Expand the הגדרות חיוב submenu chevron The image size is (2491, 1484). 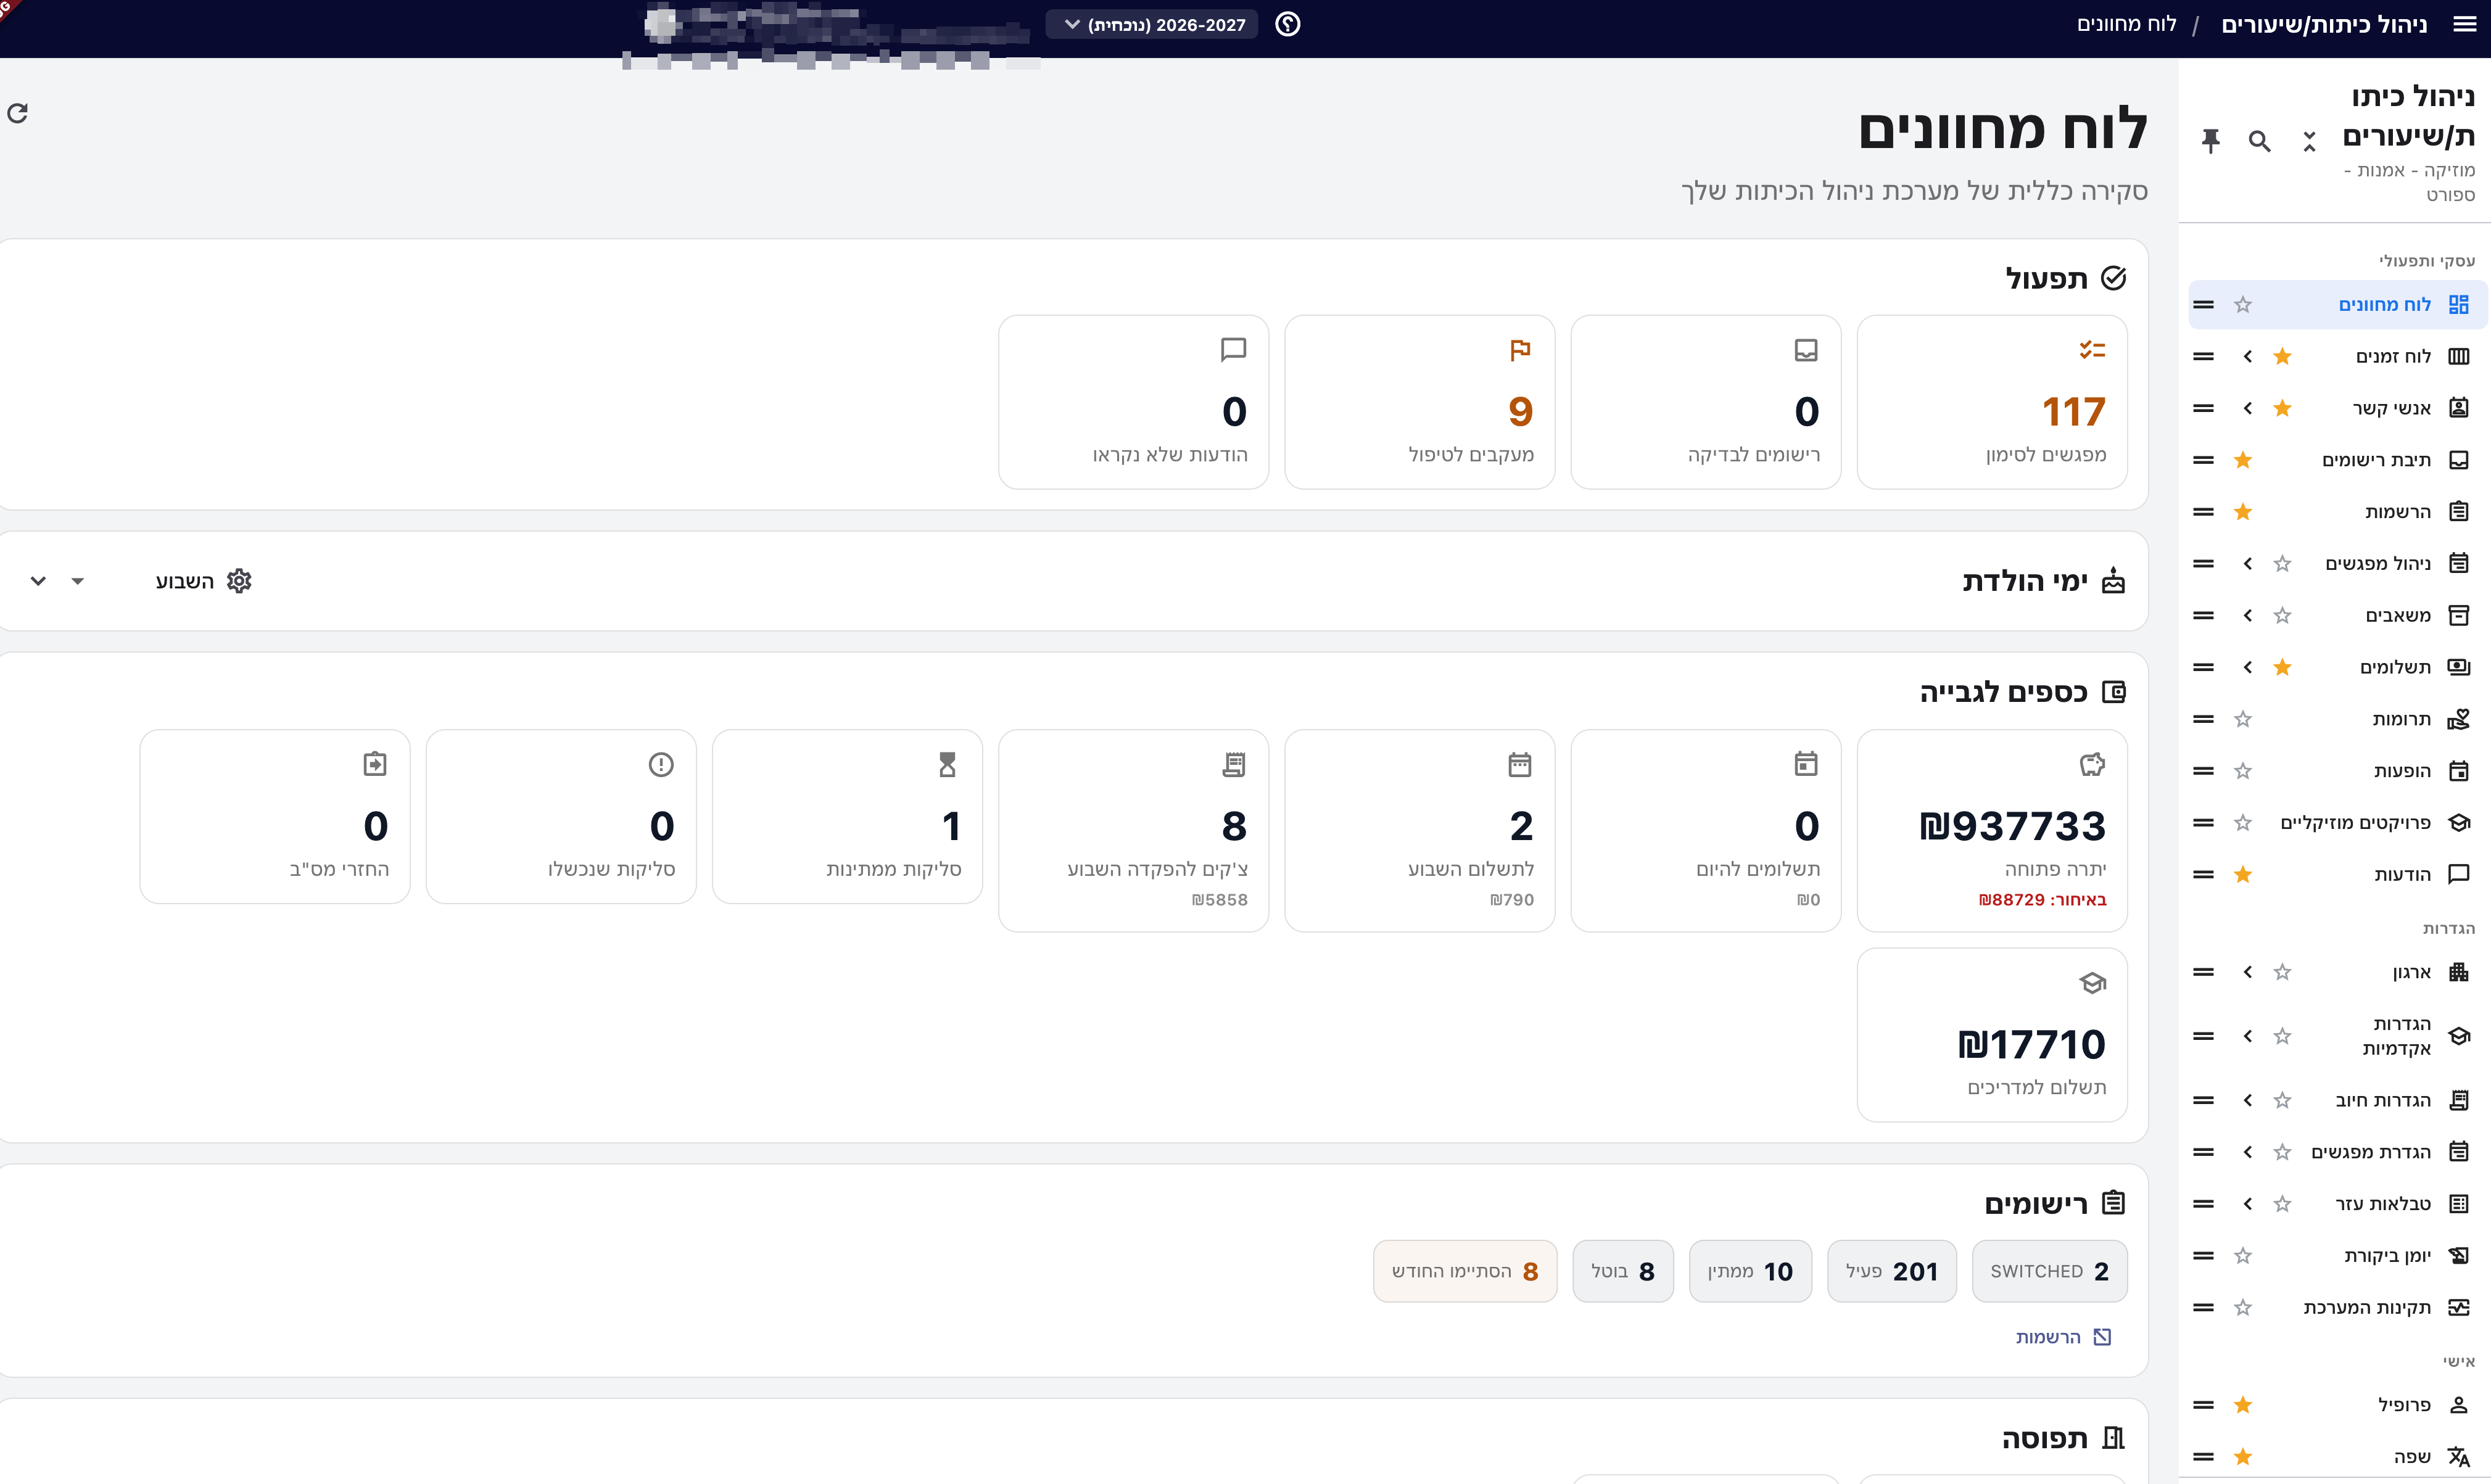tap(2247, 1100)
